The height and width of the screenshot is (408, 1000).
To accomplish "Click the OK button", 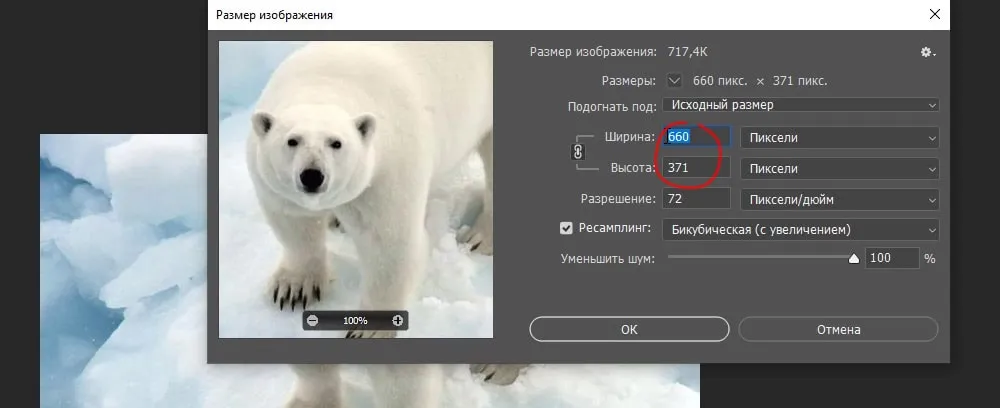I will pos(629,329).
